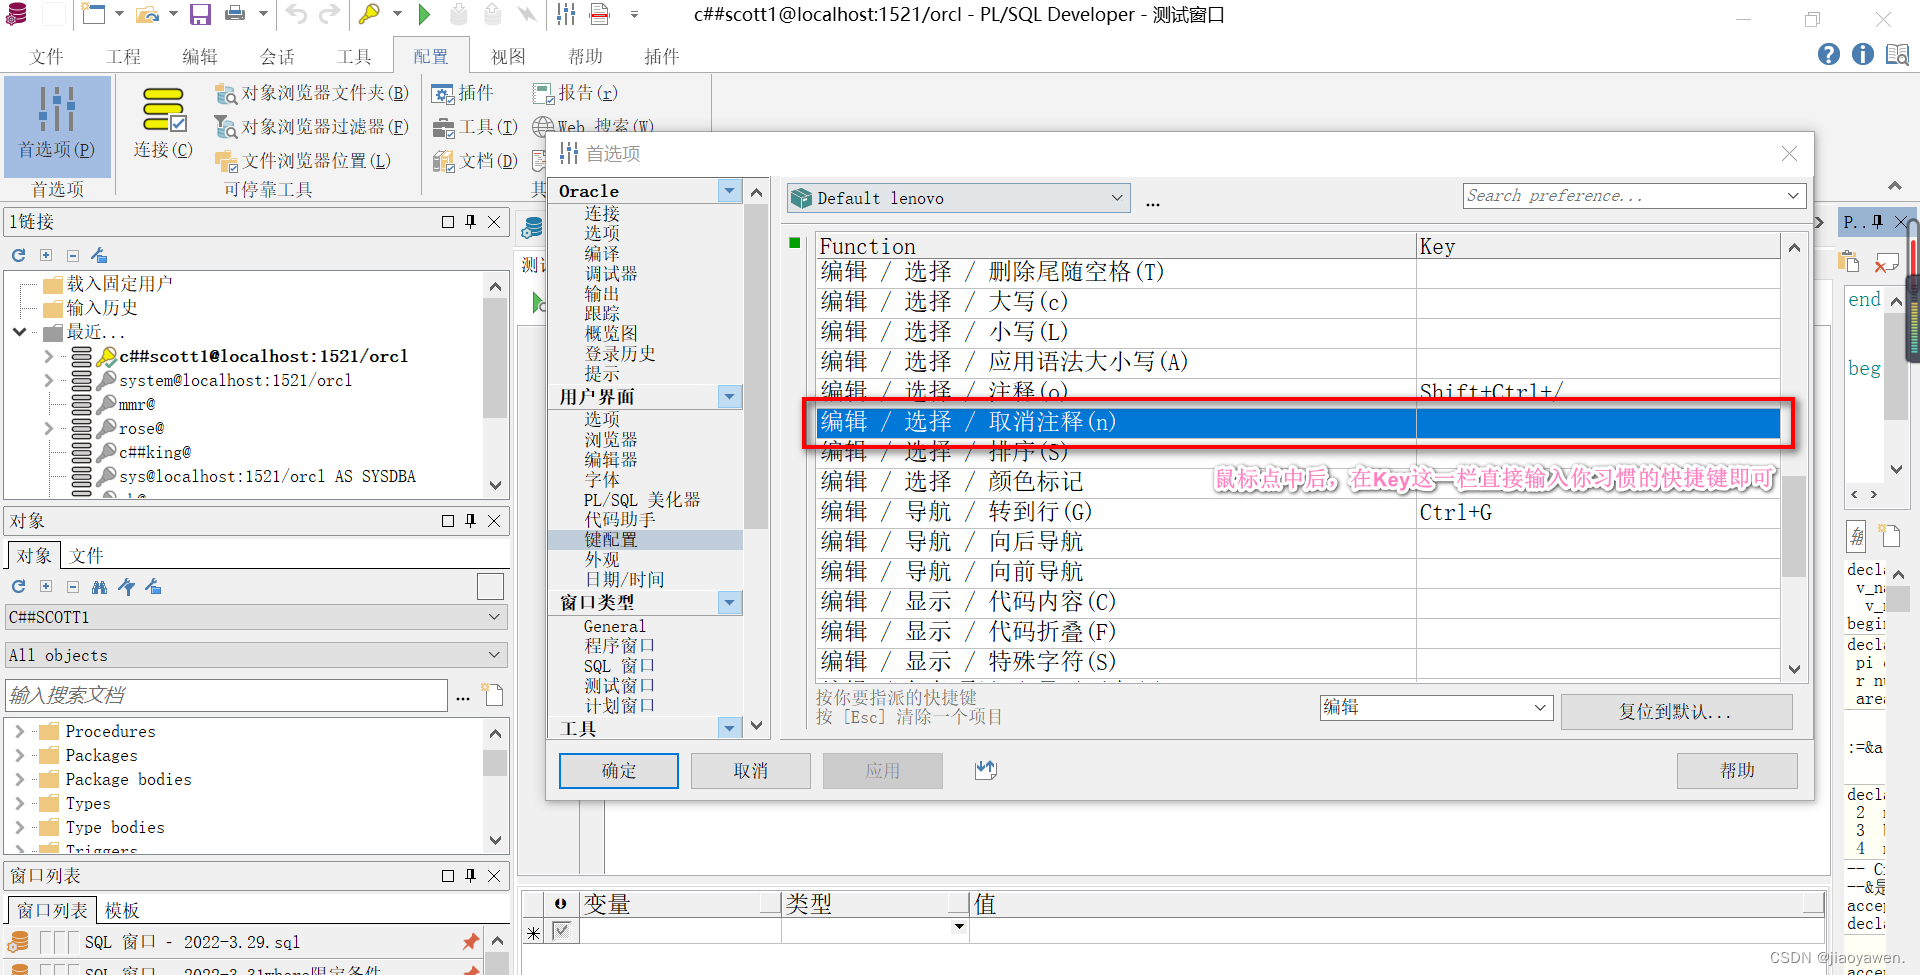The image size is (1920, 975).
Task: Switch to the 文件 tab in the objects panel
Action: tap(86, 555)
